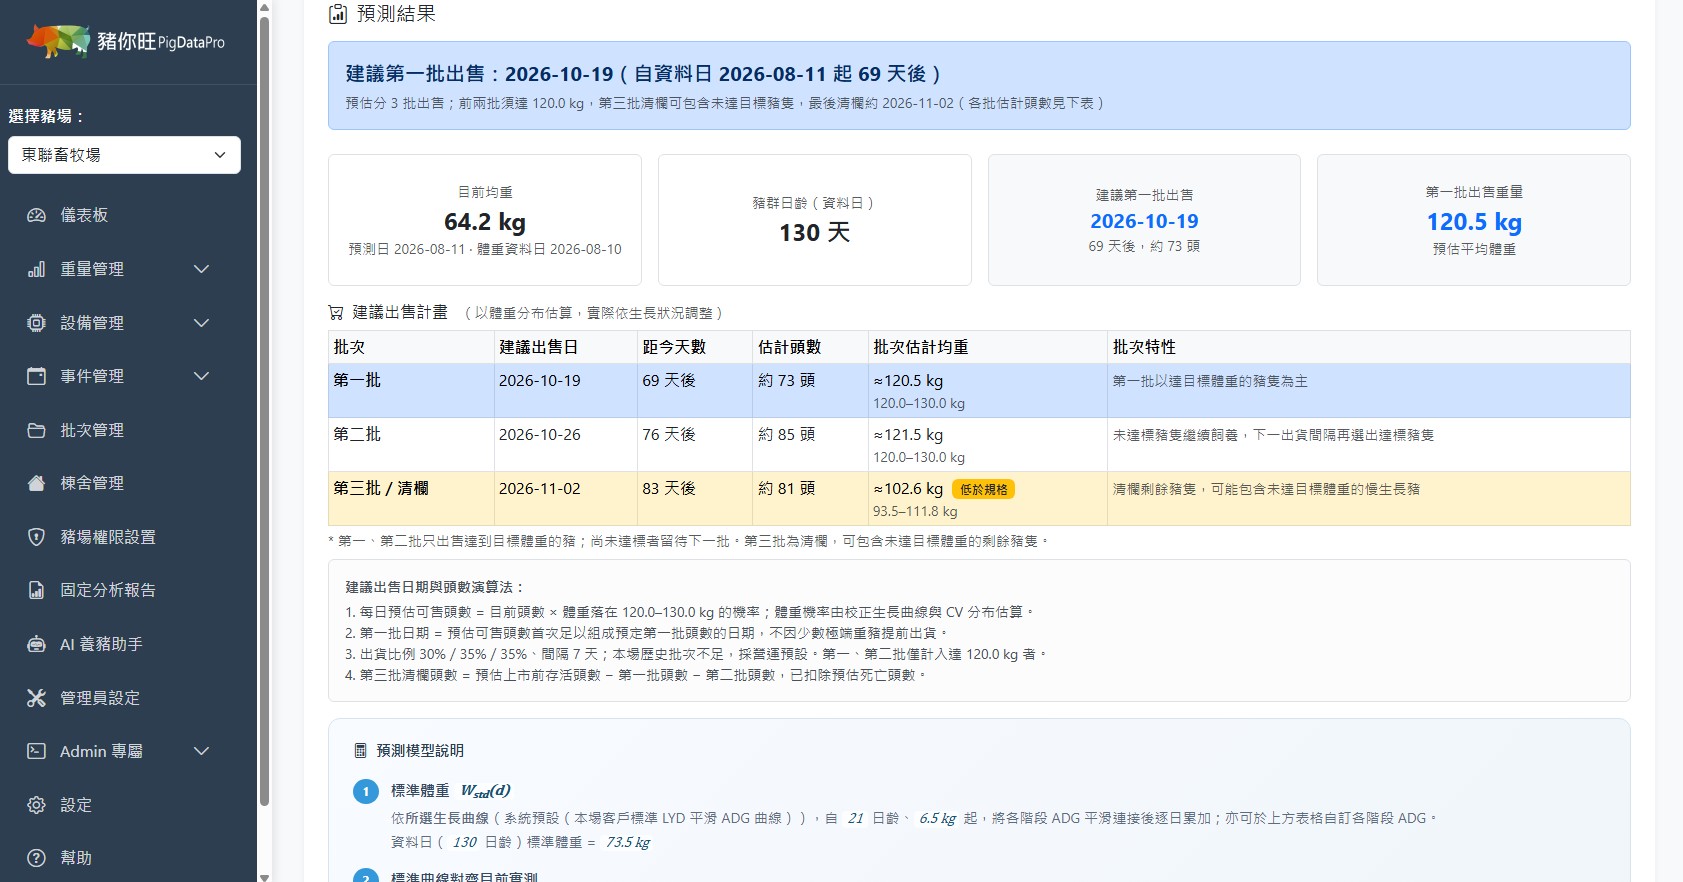
Task: Click the 事件管理 calendar icon
Action: pyautogui.click(x=36, y=376)
